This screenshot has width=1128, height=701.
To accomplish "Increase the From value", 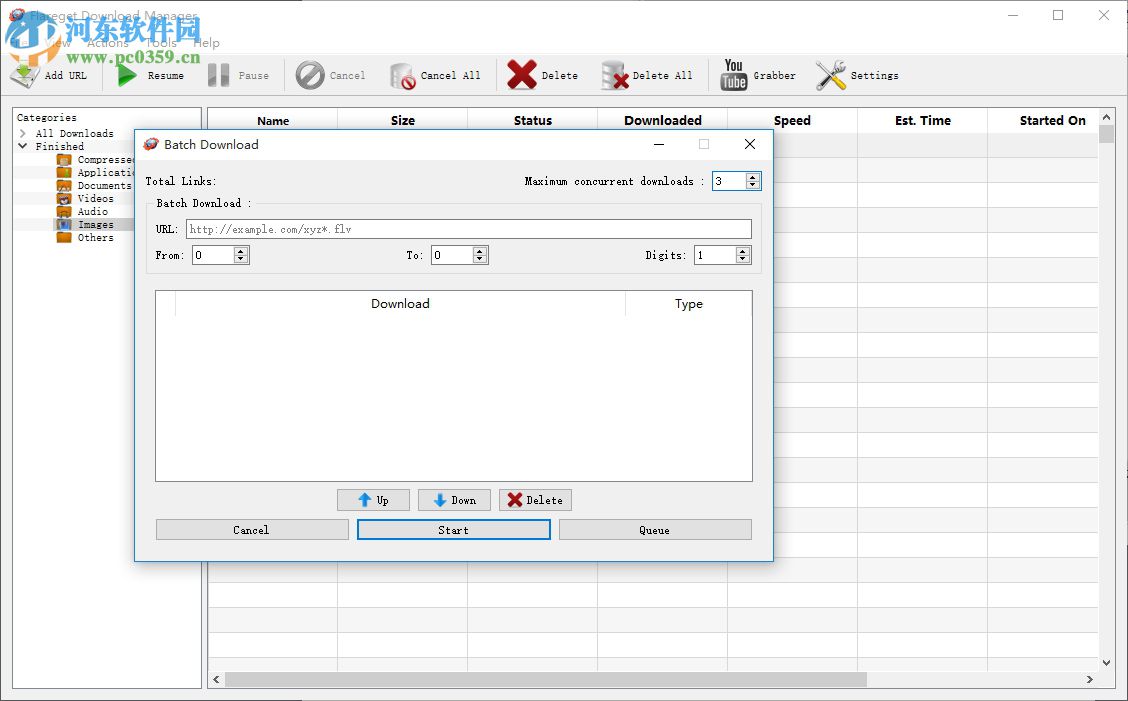I will point(241,250).
